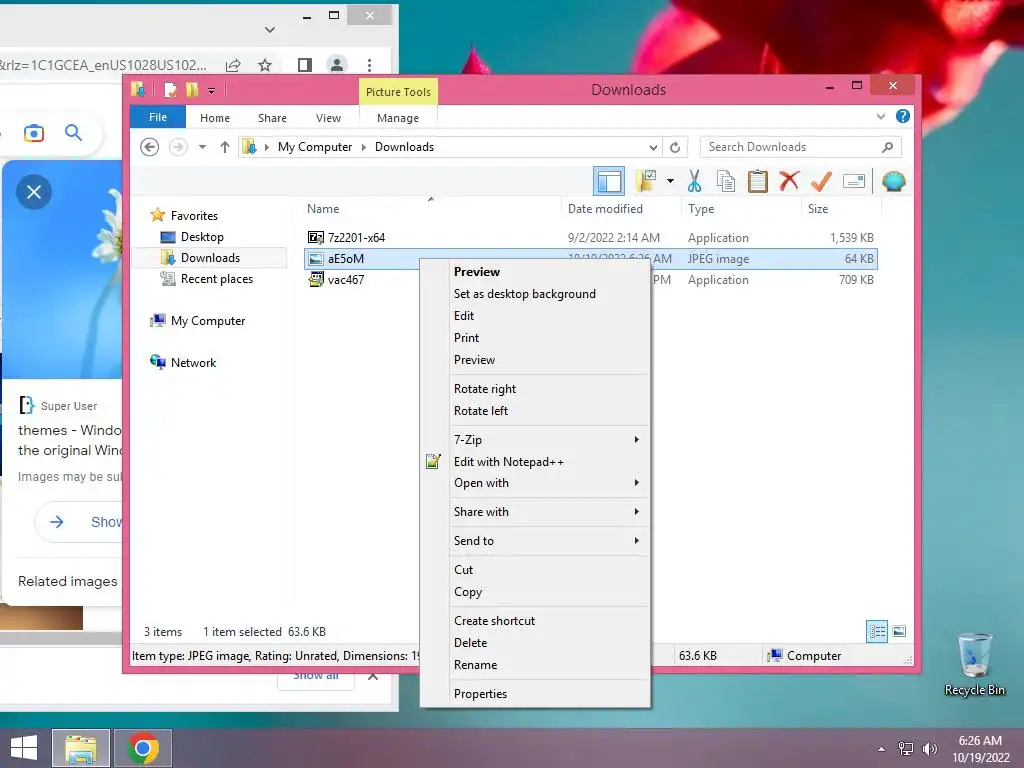Click the orange checkmark Properties icon
The image size is (1024, 768).
pos(821,181)
